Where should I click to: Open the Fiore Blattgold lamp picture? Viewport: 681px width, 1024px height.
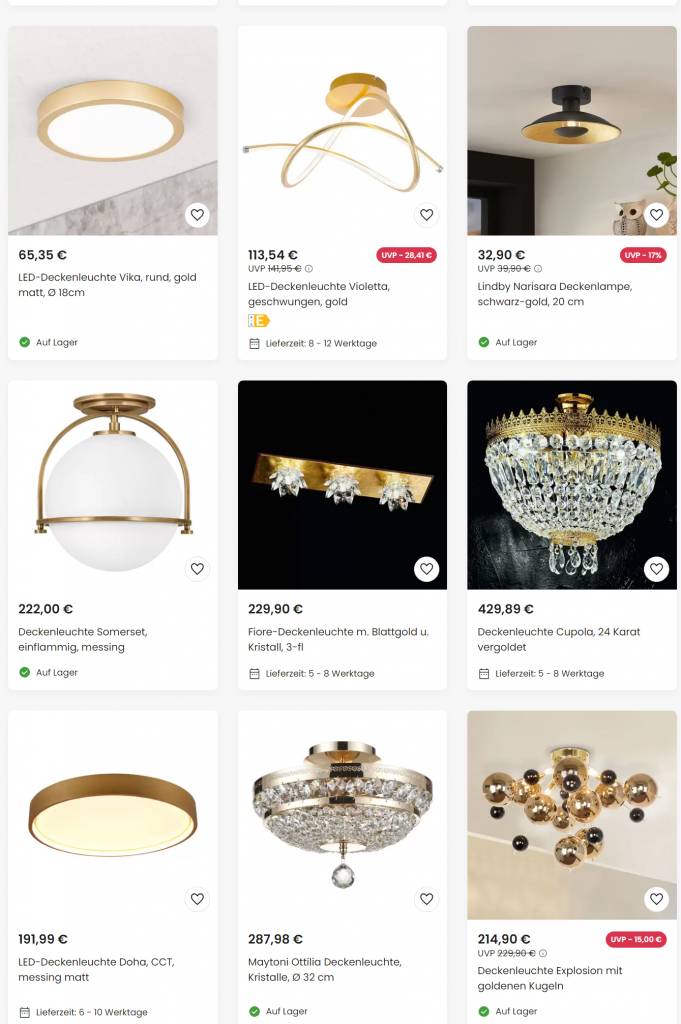(x=342, y=485)
